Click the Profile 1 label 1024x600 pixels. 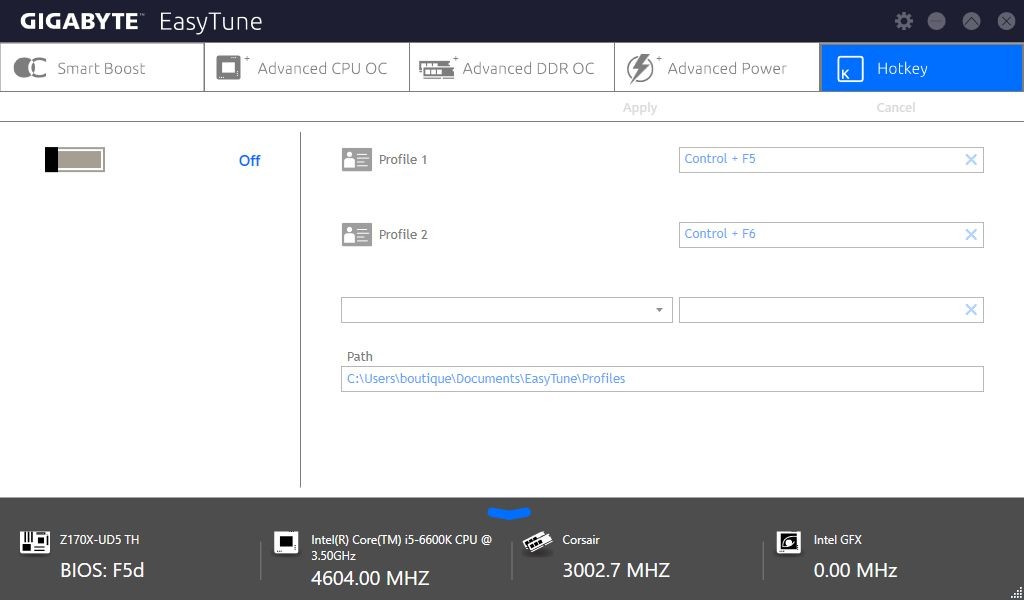tap(403, 160)
